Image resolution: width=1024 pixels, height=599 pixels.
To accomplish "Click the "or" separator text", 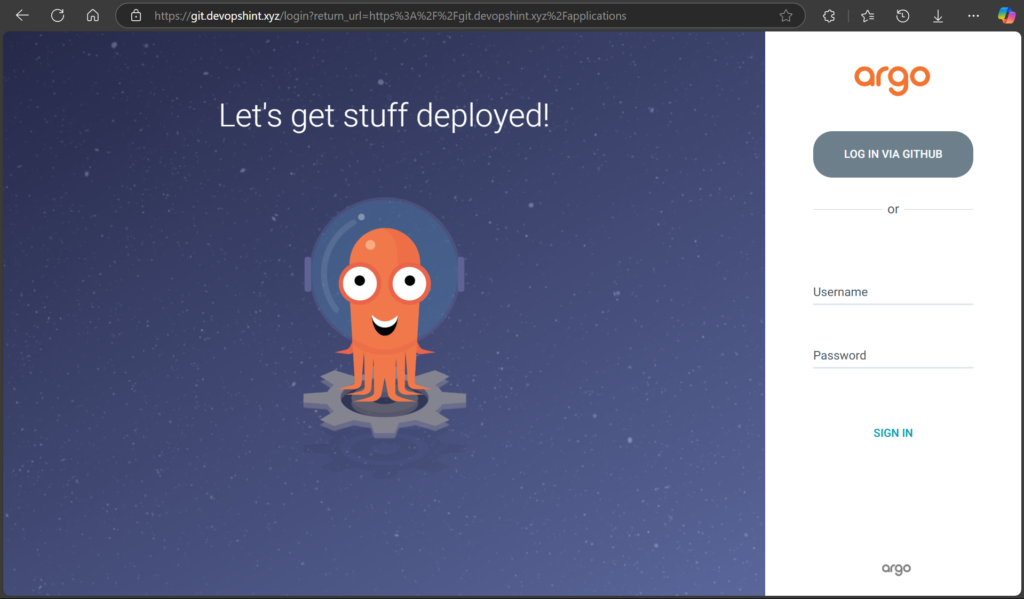I will [893, 209].
